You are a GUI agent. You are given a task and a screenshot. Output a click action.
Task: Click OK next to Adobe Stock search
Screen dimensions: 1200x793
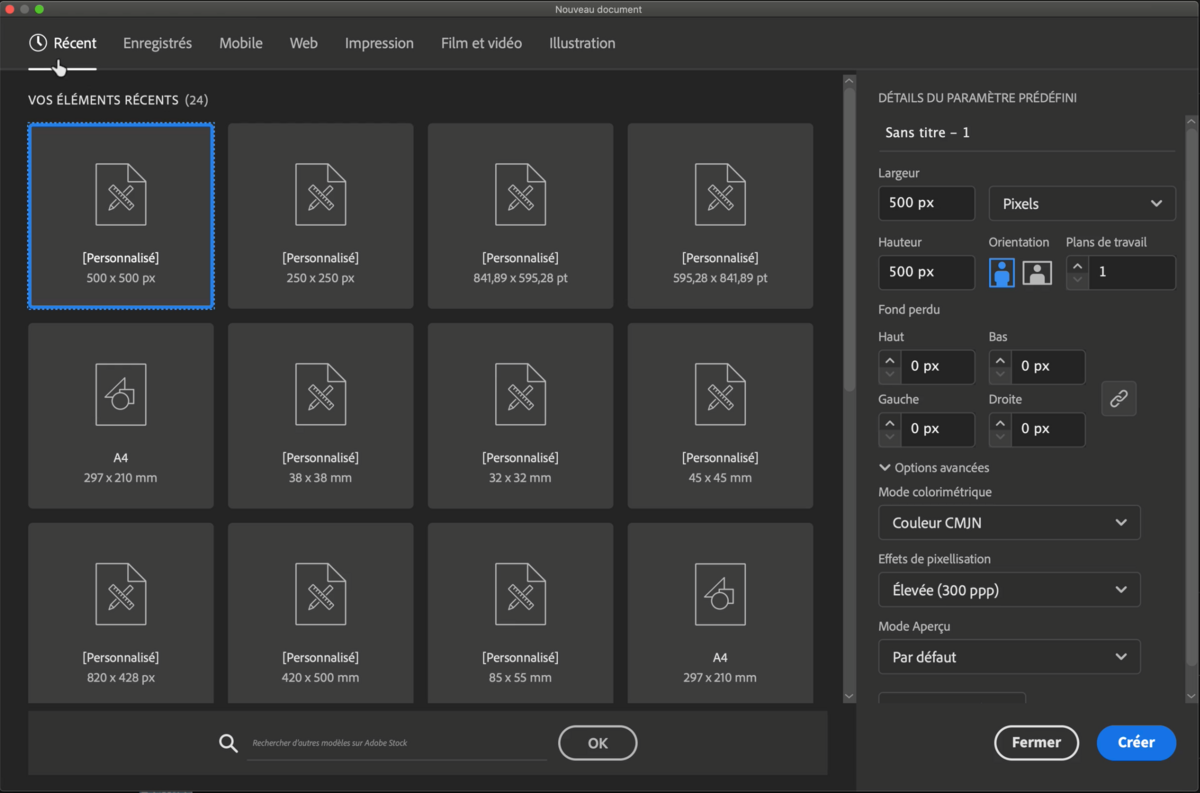597,743
